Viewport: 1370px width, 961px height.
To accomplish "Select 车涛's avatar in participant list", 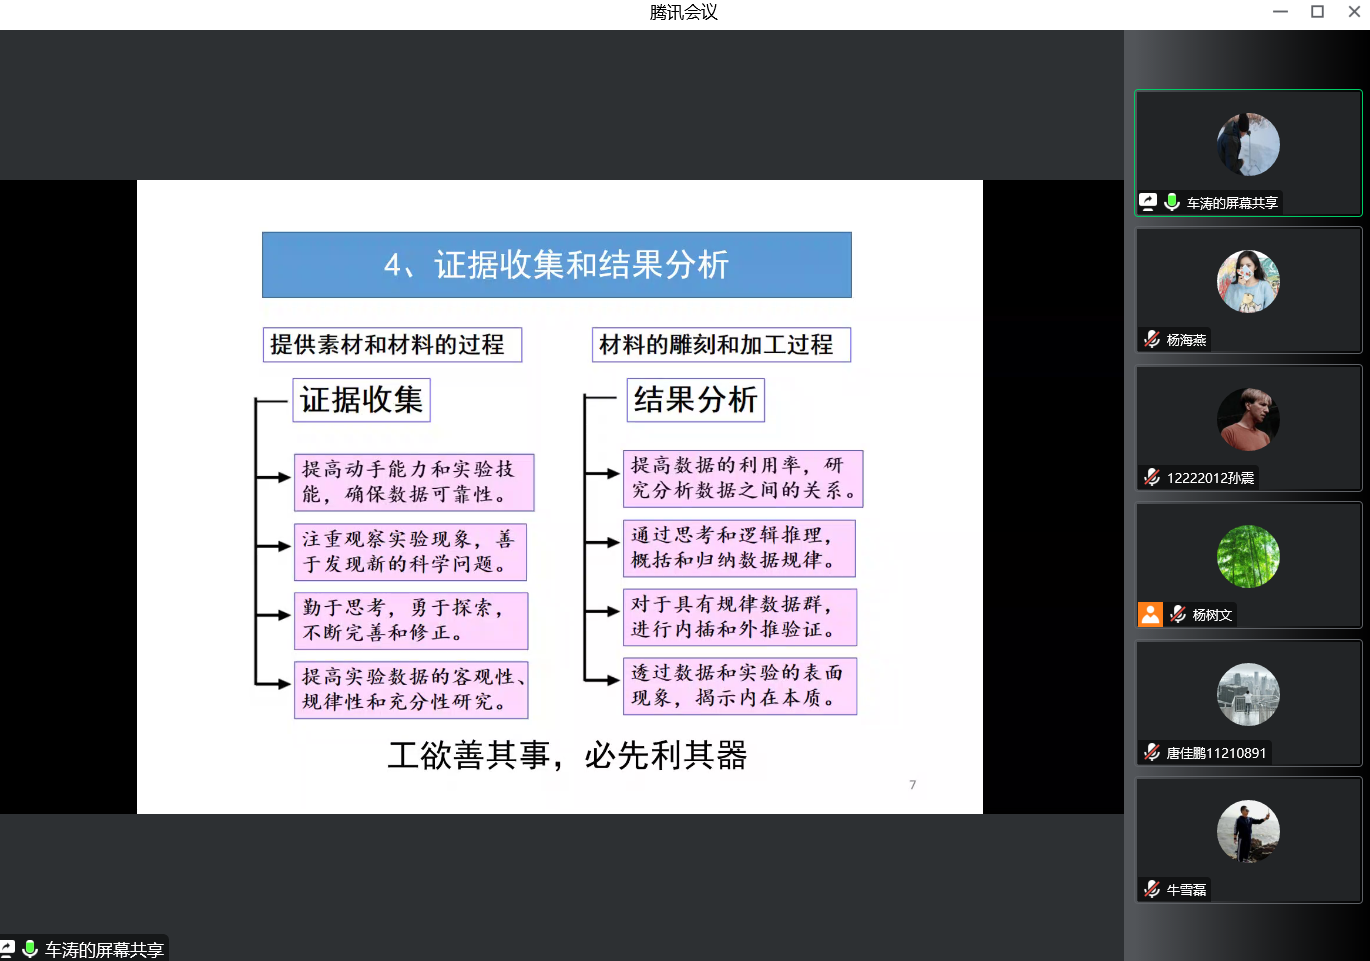I will tap(1247, 145).
